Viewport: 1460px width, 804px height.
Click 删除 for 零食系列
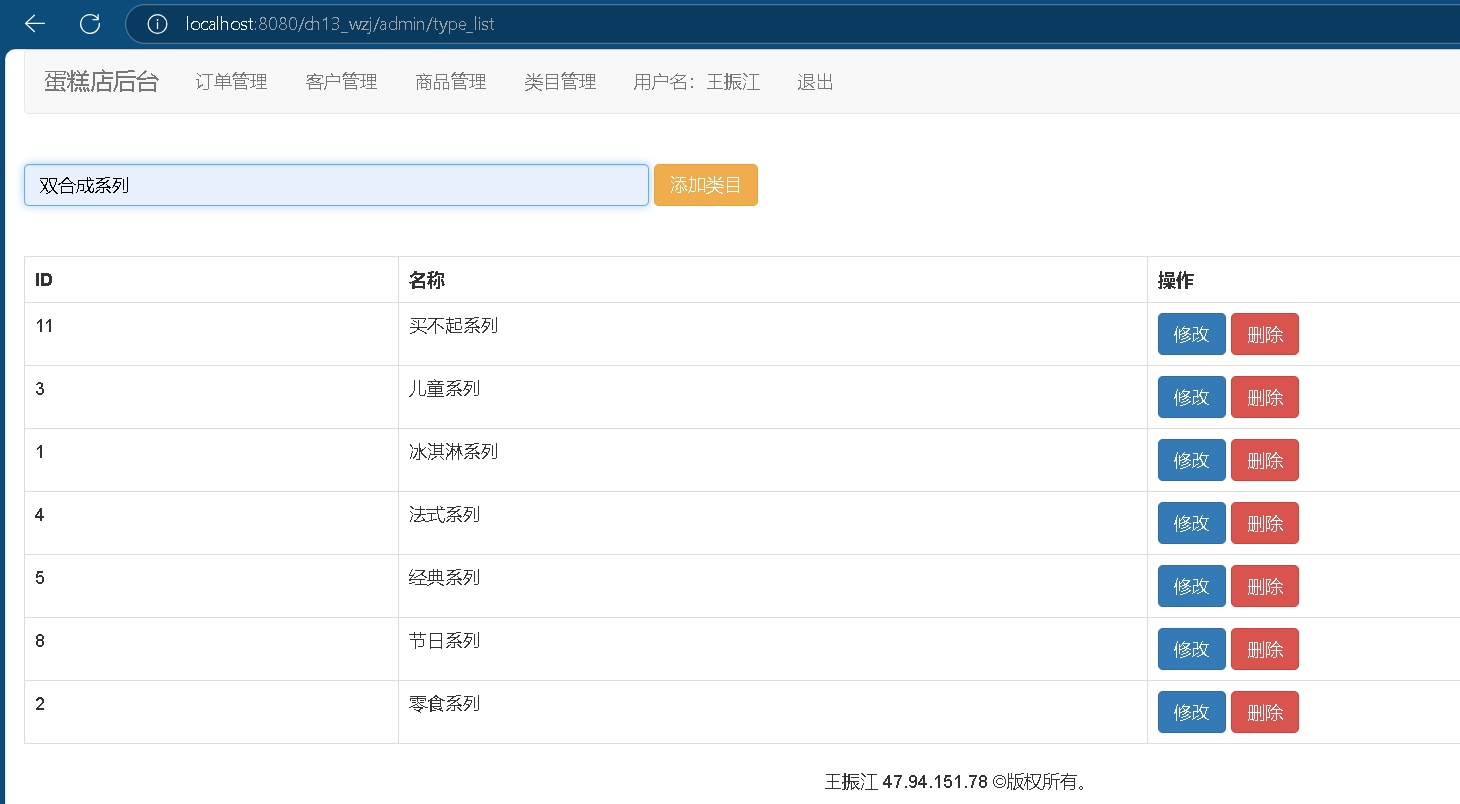1265,712
